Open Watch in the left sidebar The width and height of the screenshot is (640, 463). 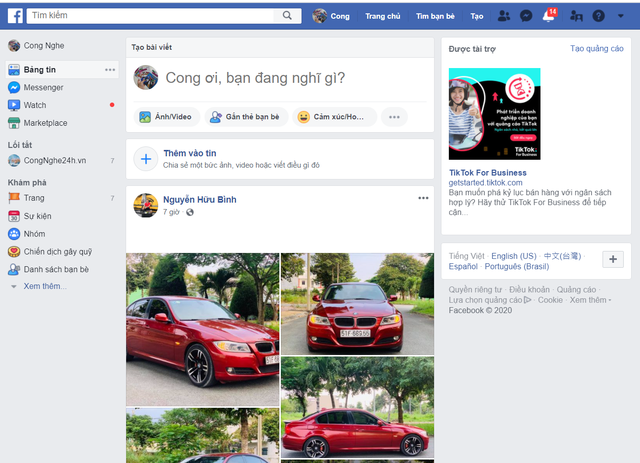coord(35,105)
